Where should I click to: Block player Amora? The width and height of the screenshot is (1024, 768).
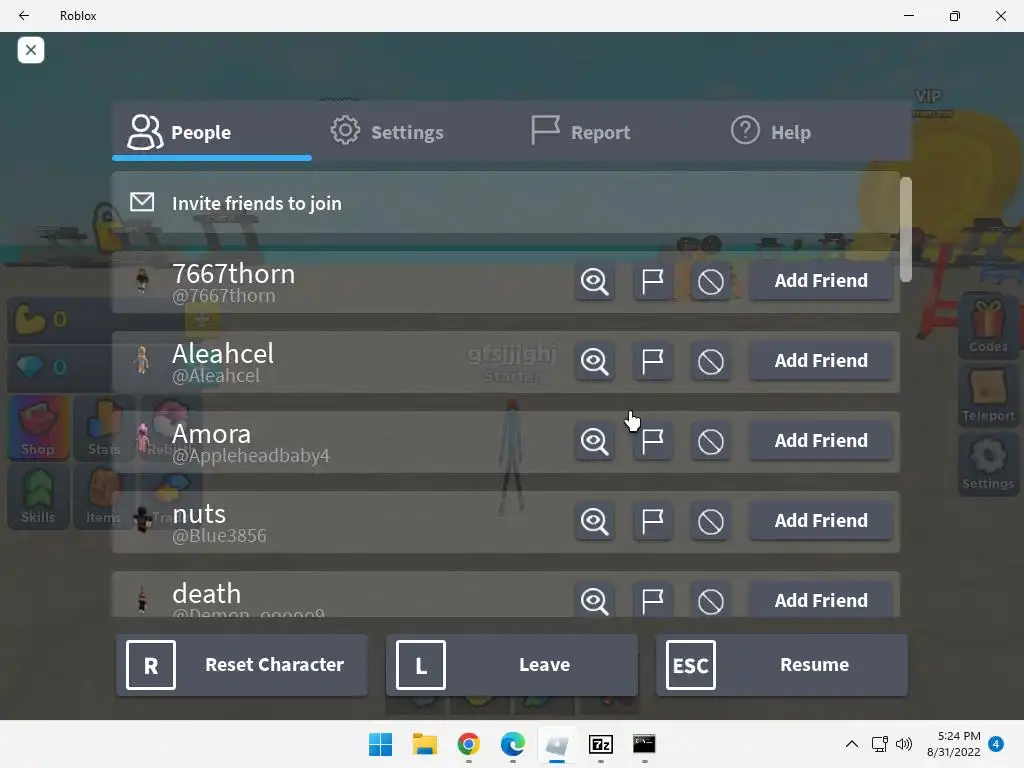coord(711,441)
